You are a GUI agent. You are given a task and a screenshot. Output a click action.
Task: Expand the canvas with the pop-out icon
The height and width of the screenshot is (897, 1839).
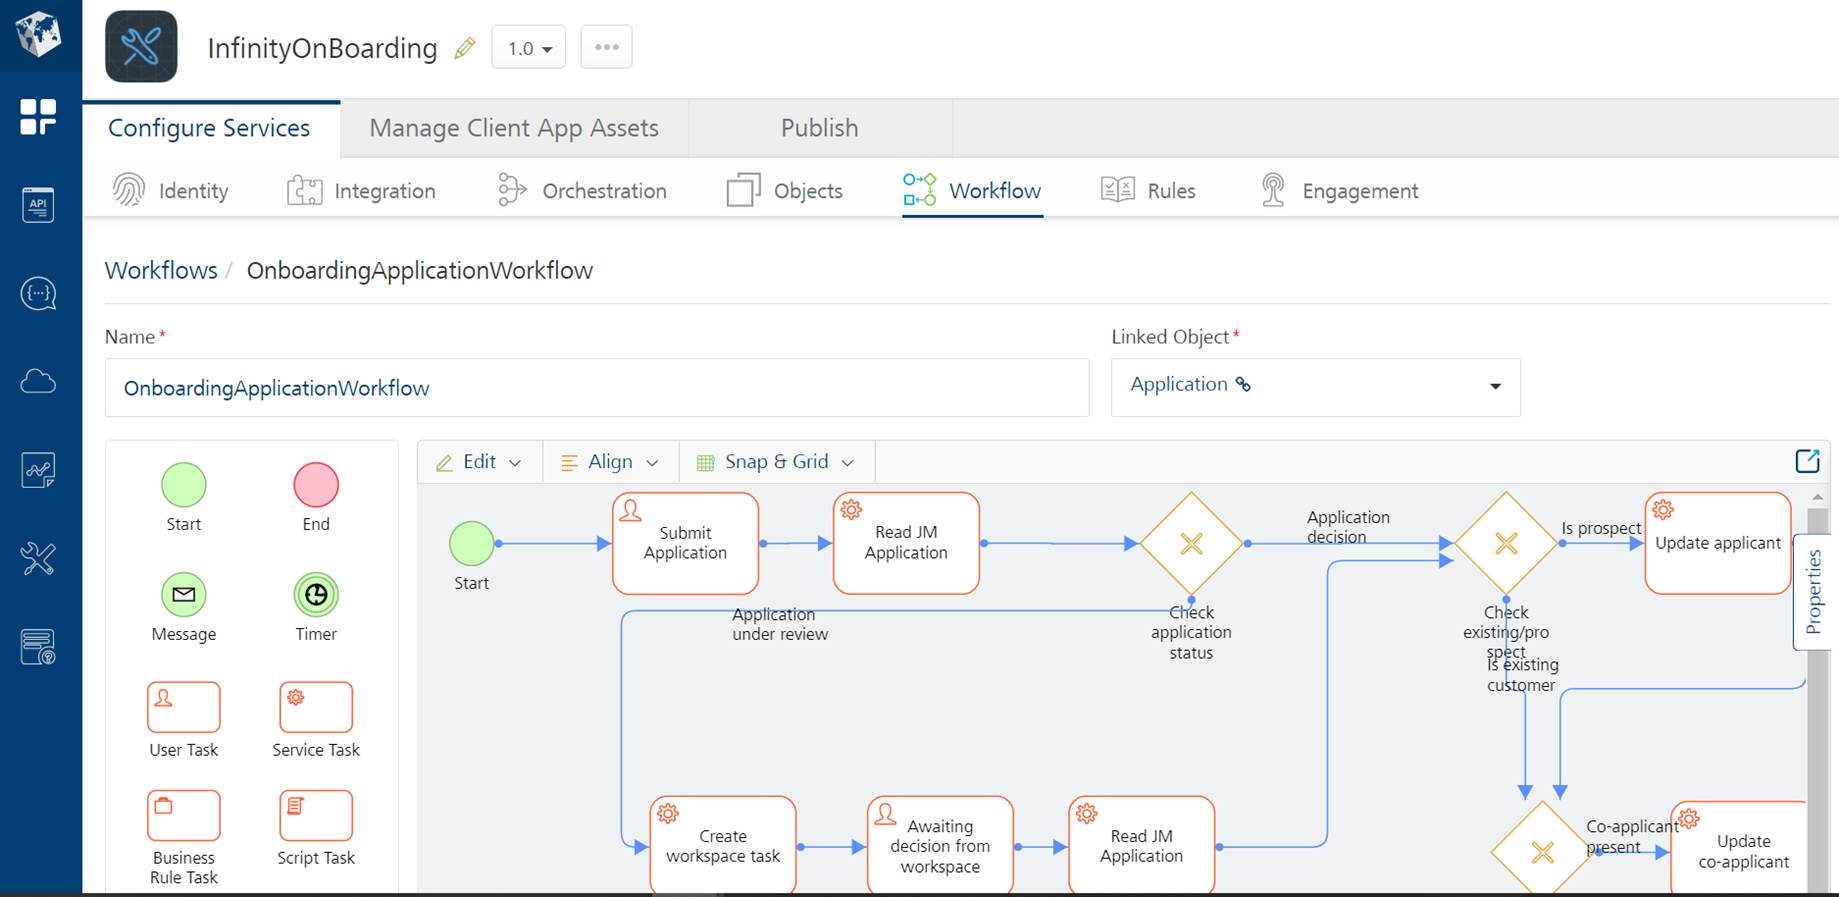tap(1806, 461)
